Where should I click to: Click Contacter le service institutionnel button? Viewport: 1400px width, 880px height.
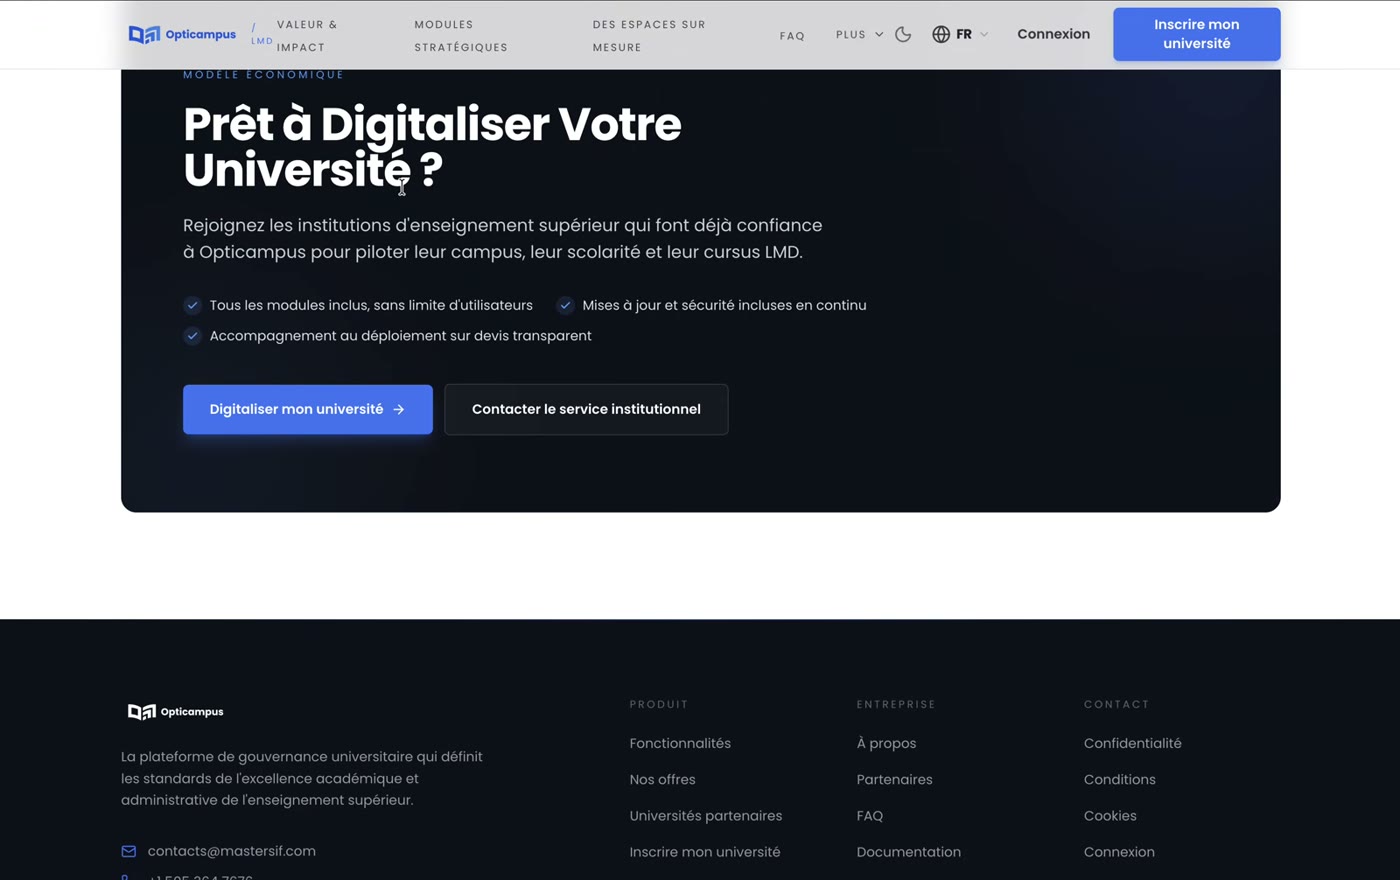tap(586, 409)
